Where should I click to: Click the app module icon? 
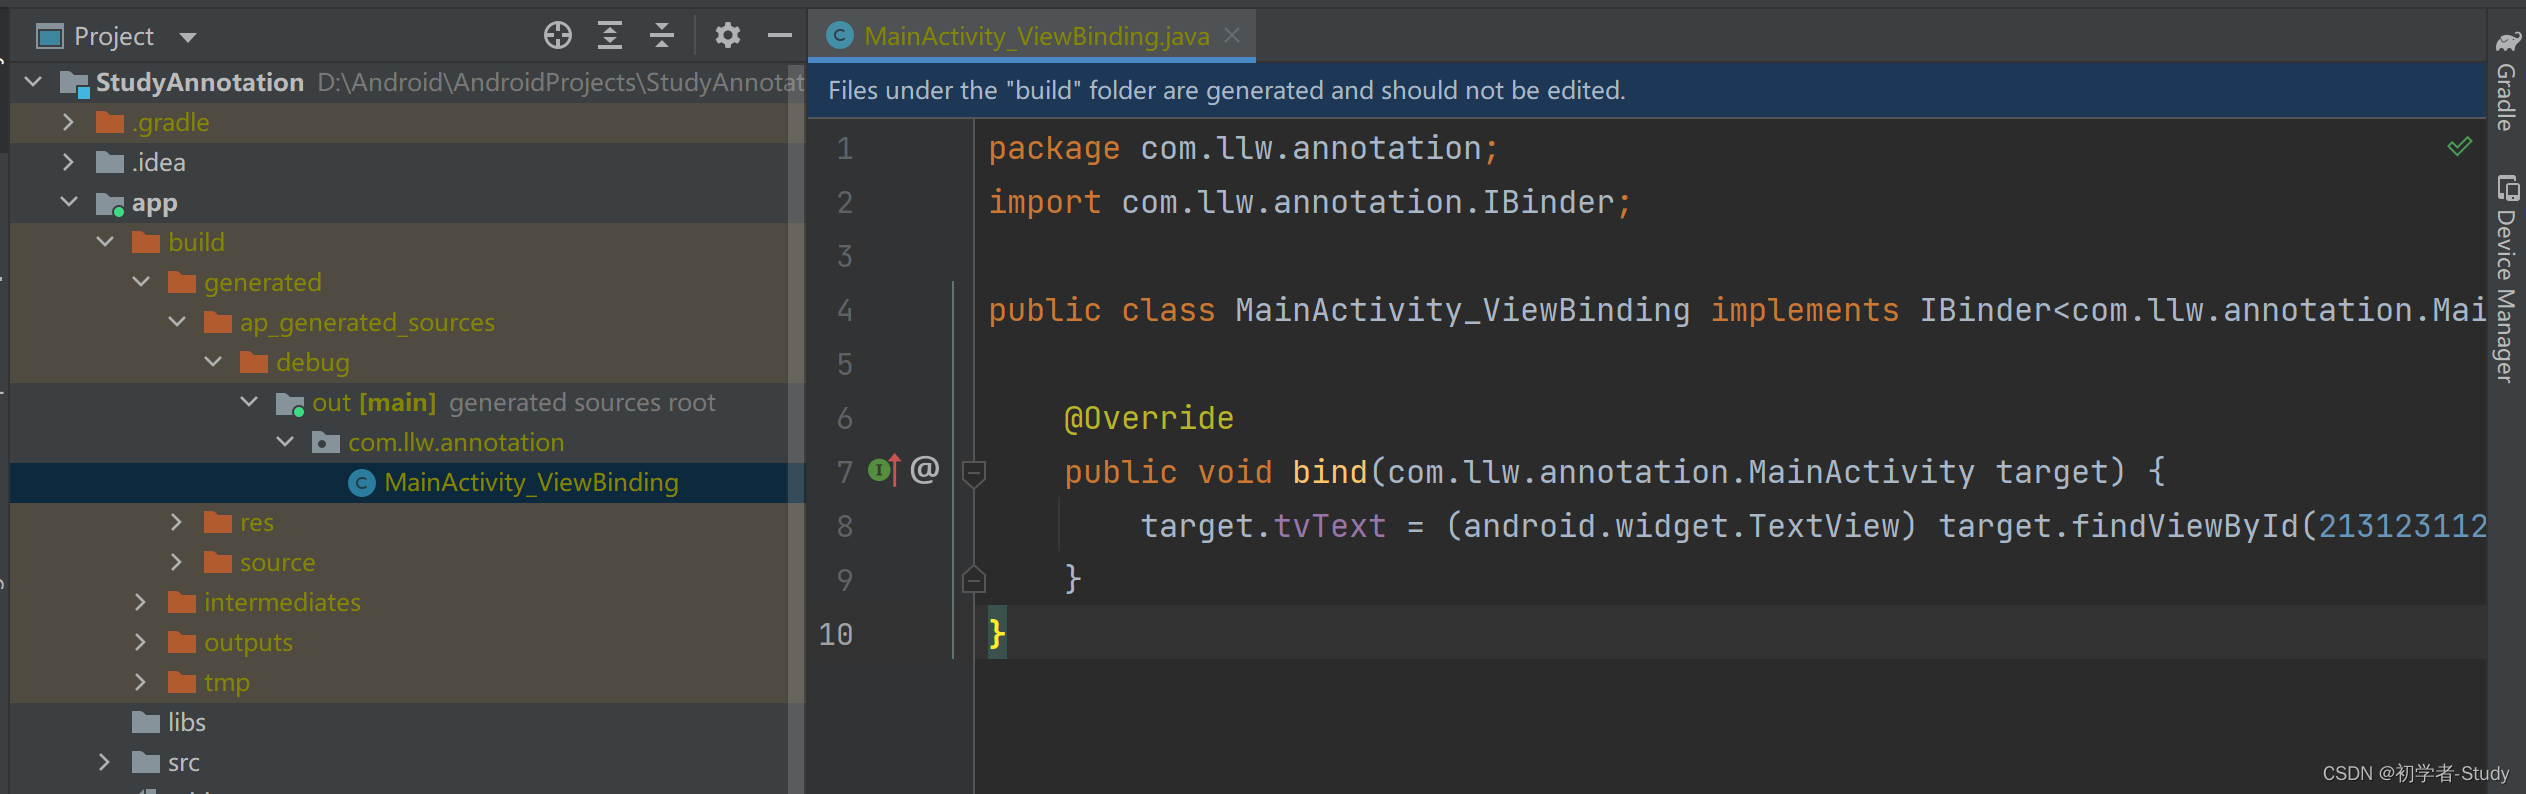pyautogui.click(x=110, y=203)
